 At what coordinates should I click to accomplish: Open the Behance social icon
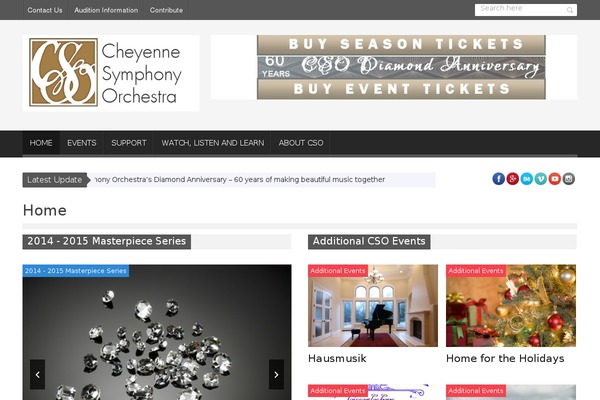tap(527, 179)
